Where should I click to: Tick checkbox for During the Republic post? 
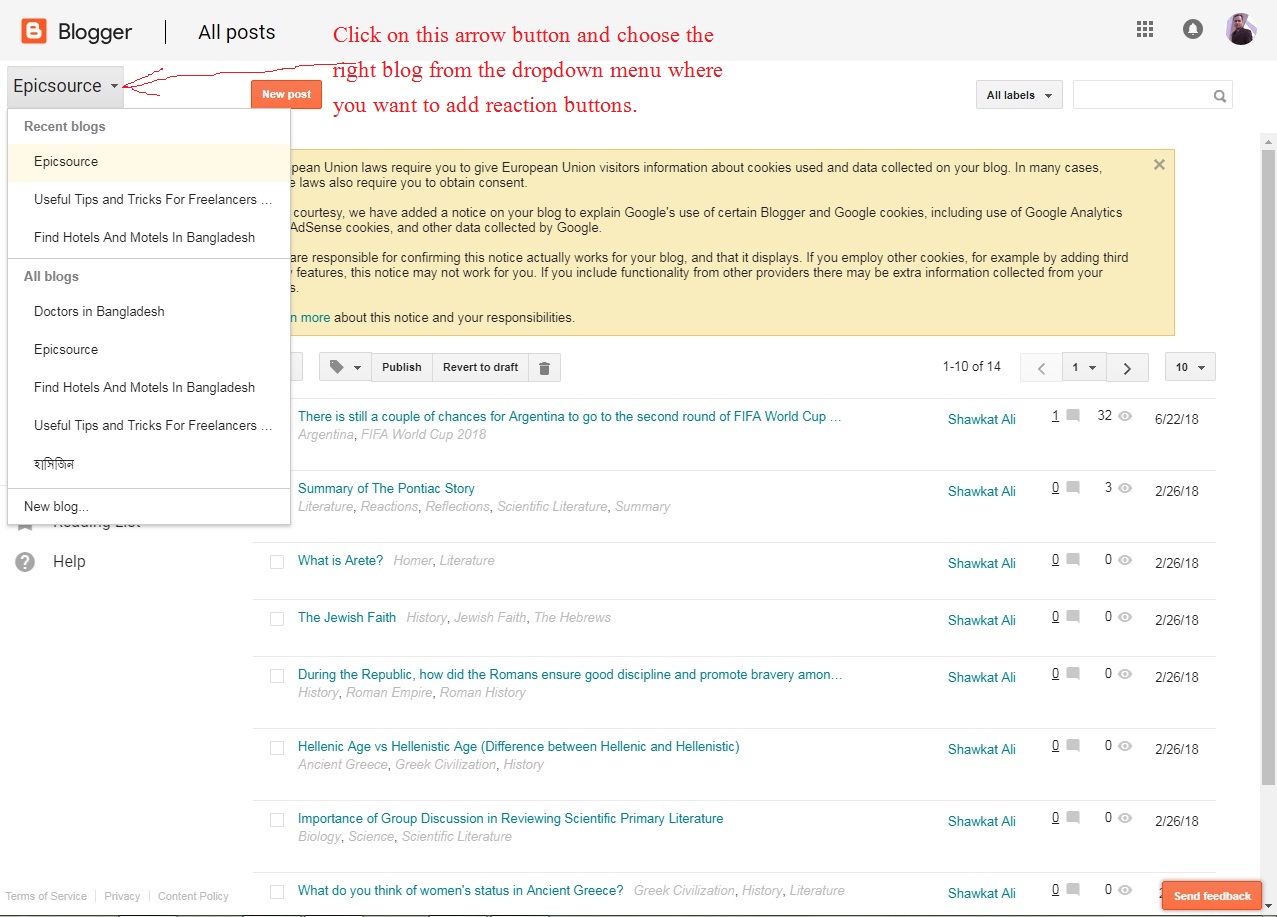[277, 676]
